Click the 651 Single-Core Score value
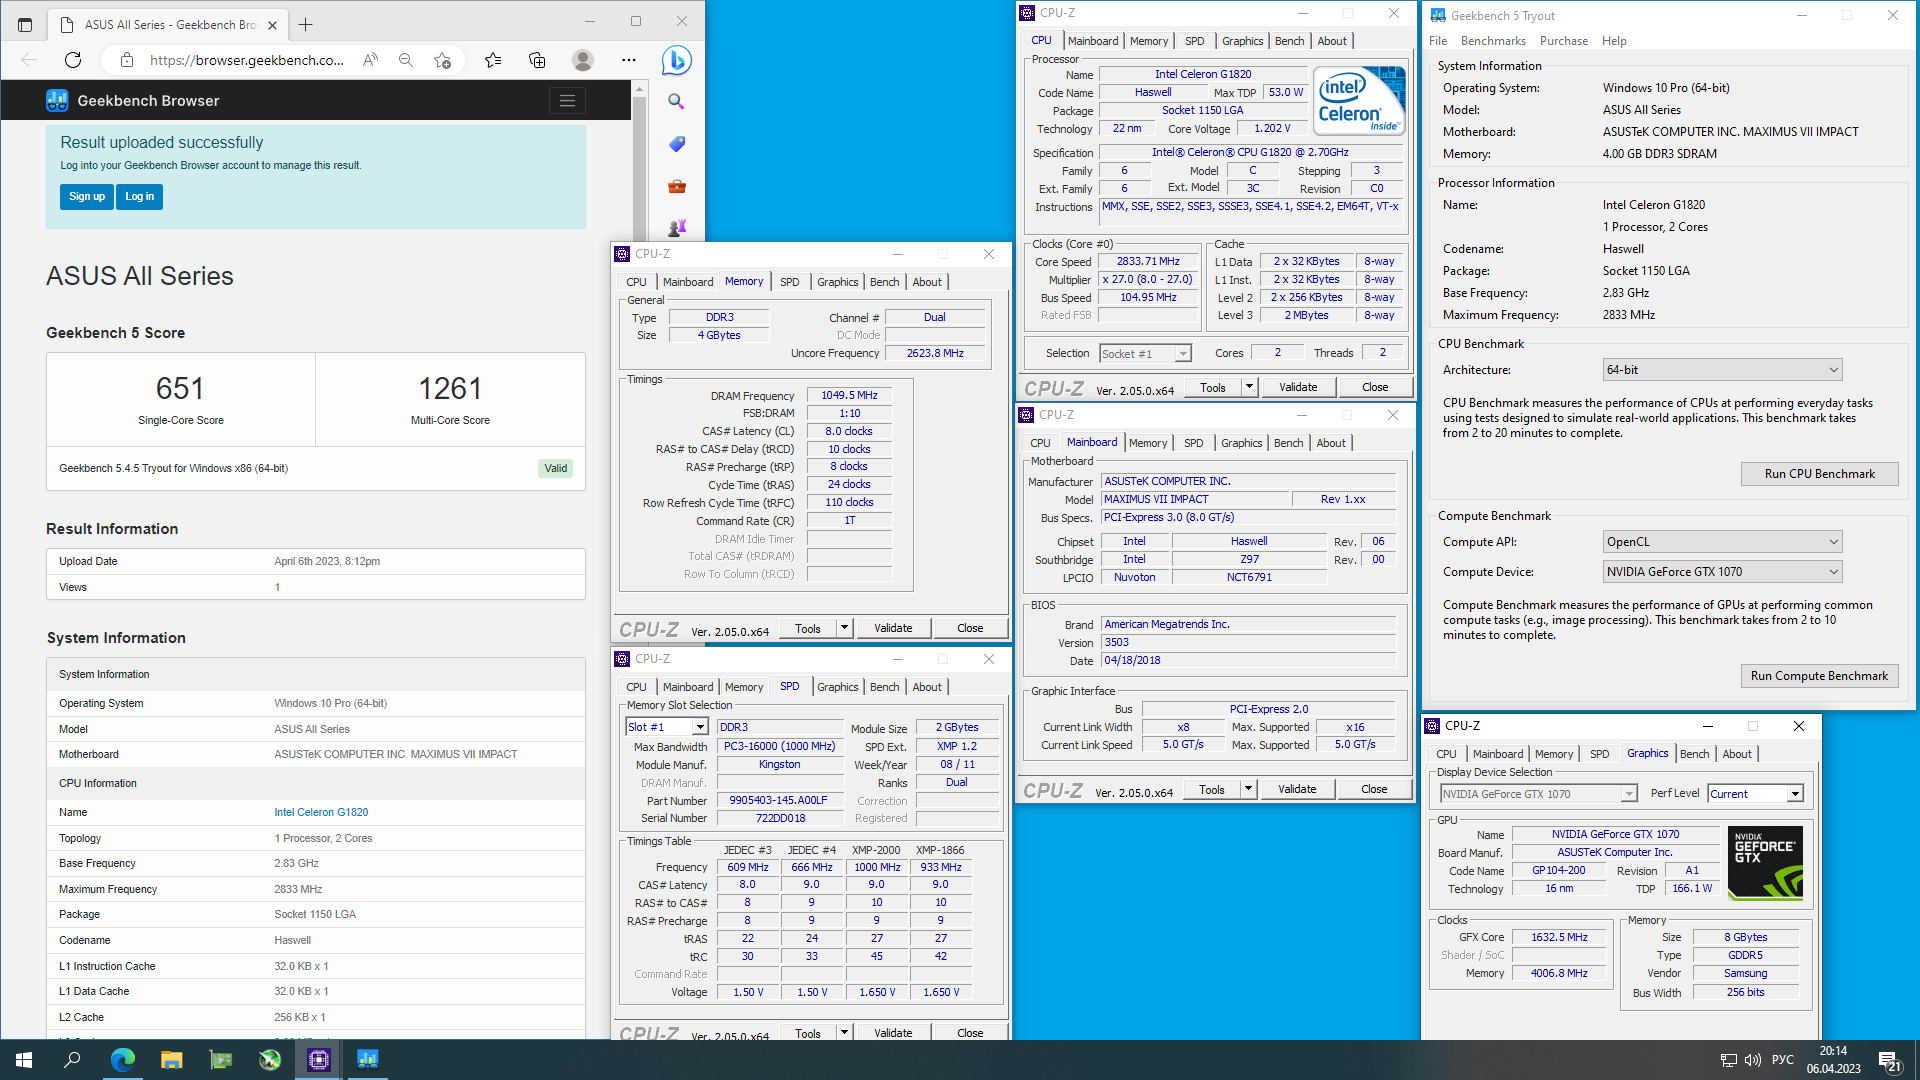Viewport: 1920px width, 1080px height. coord(180,389)
